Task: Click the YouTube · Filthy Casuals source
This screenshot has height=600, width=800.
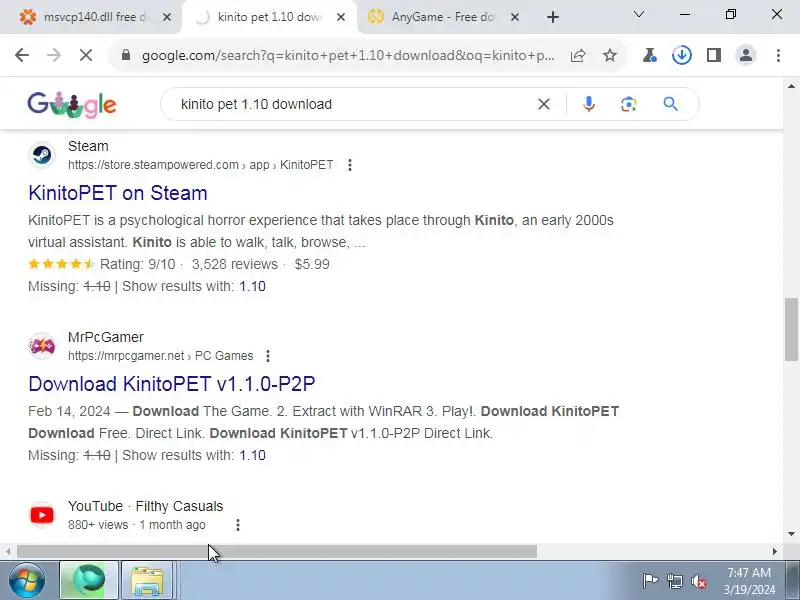Action: coord(145,506)
